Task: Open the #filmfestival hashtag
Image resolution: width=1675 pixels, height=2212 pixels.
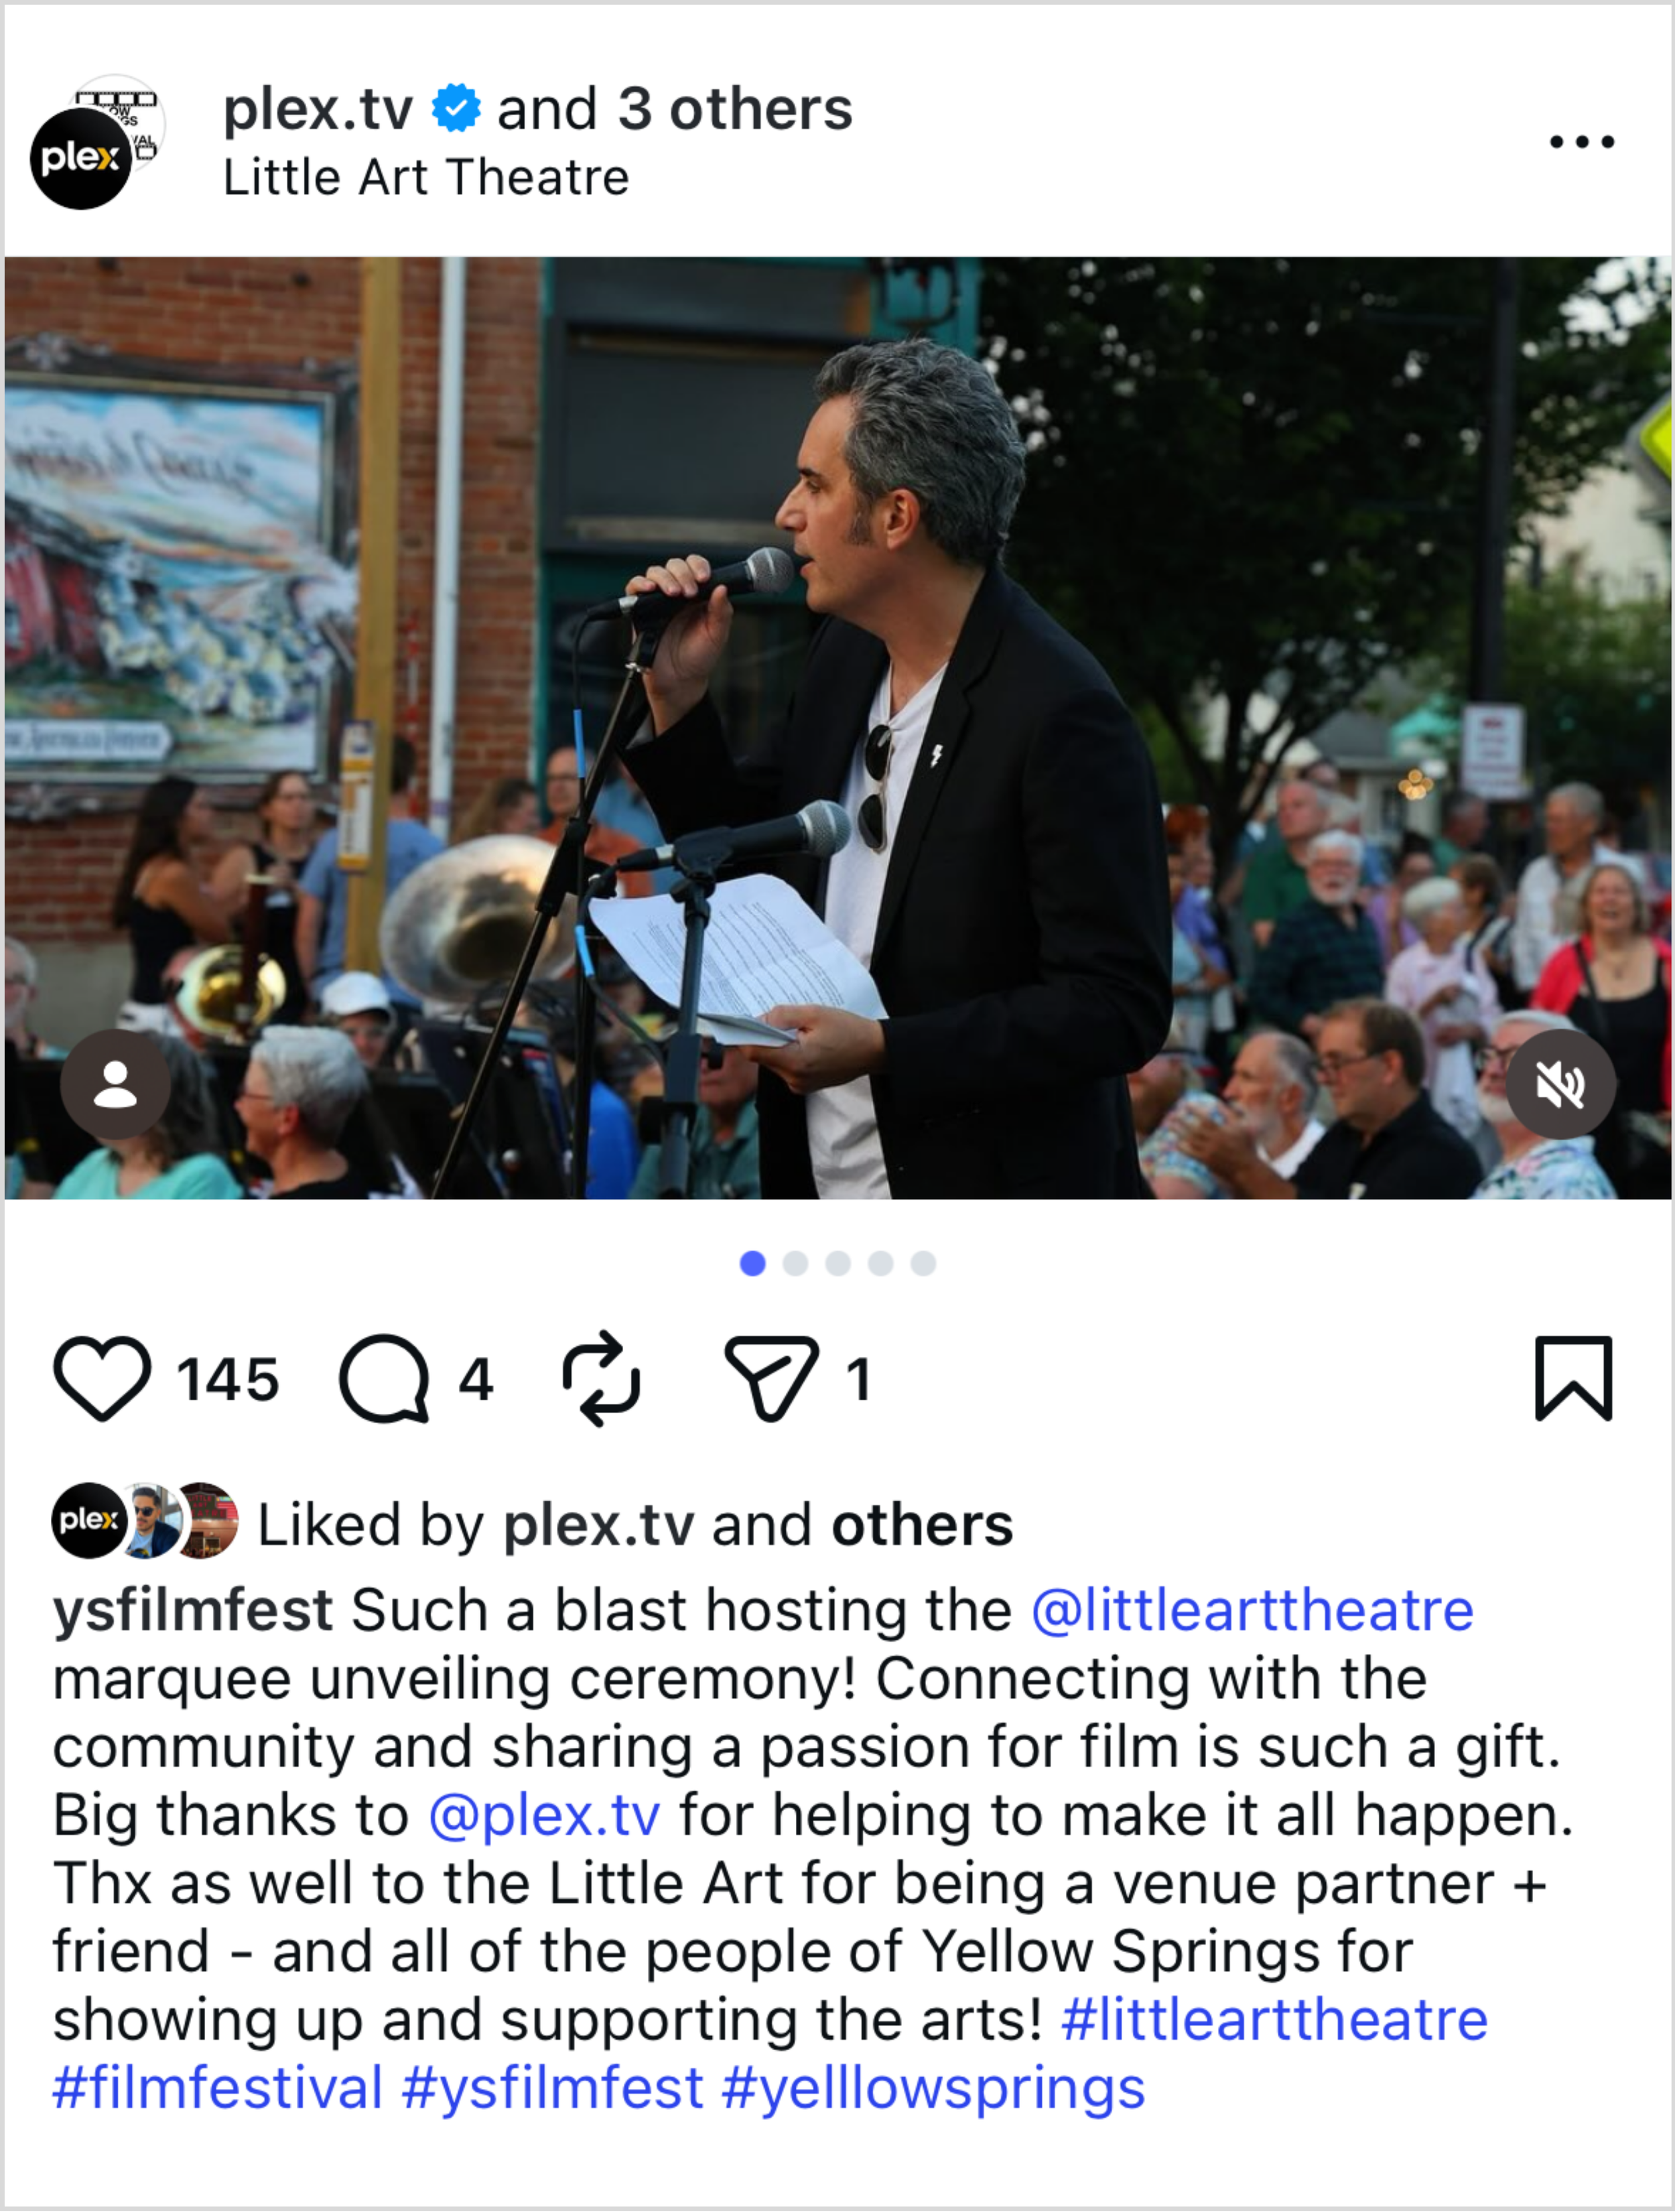Action: (x=218, y=2088)
